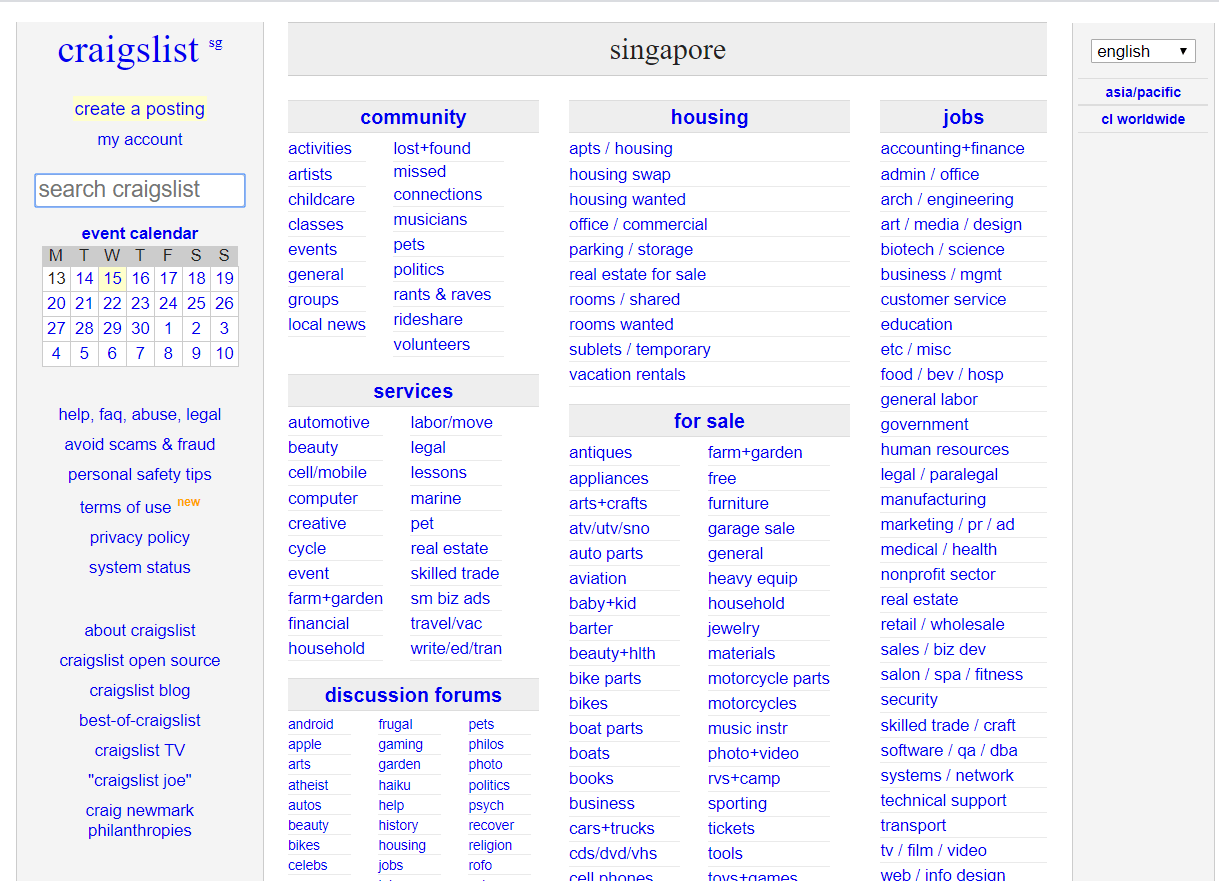
Task: View baby+kid items for sale
Action: tap(602, 603)
